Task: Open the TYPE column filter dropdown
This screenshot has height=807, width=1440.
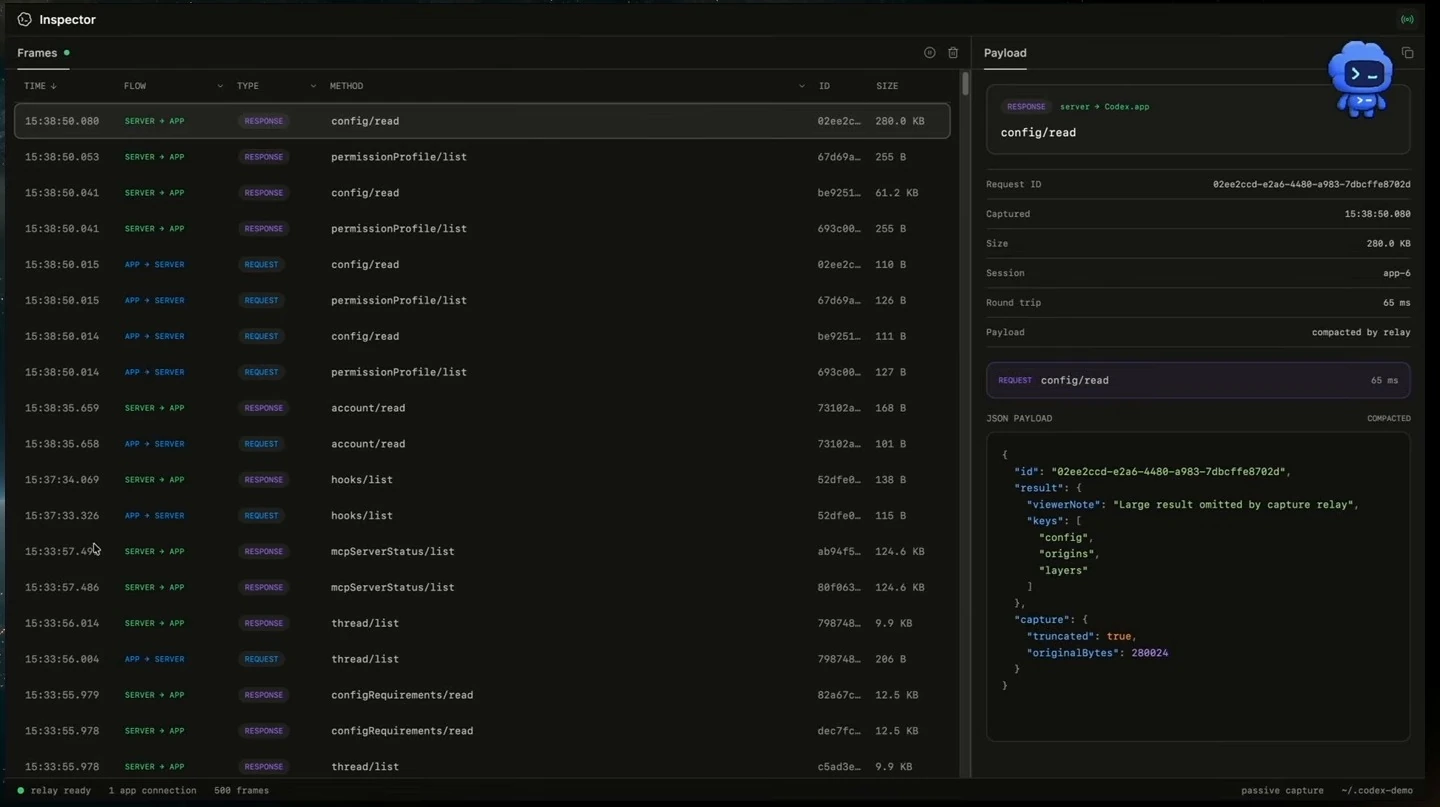Action: pyautogui.click(x=313, y=86)
